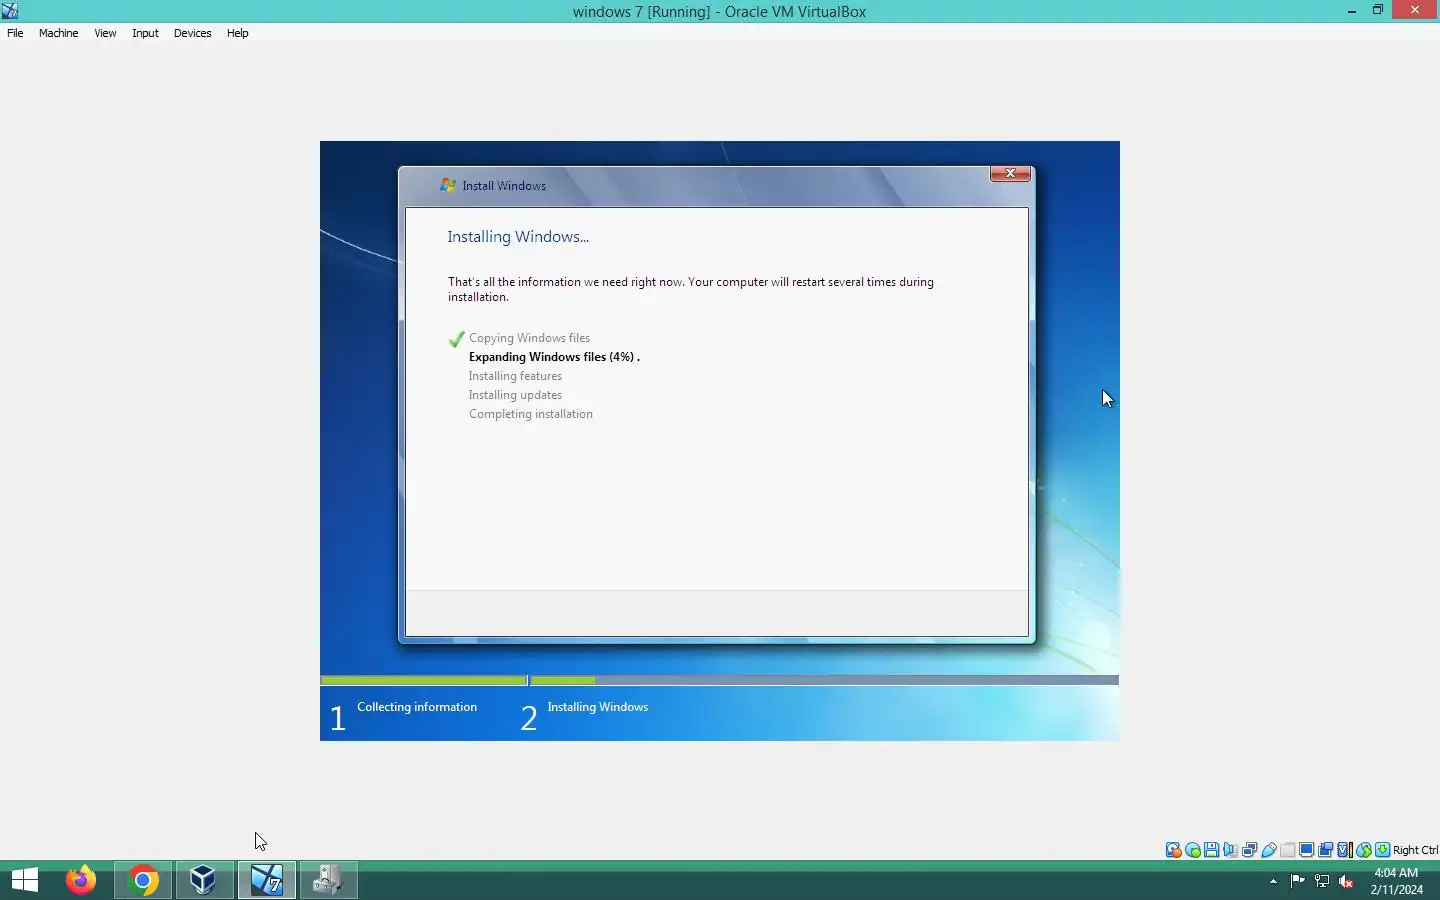Open the Help menu
This screenshot has height=900, width=1440.
pyautogui.click(x=237, y=33)
